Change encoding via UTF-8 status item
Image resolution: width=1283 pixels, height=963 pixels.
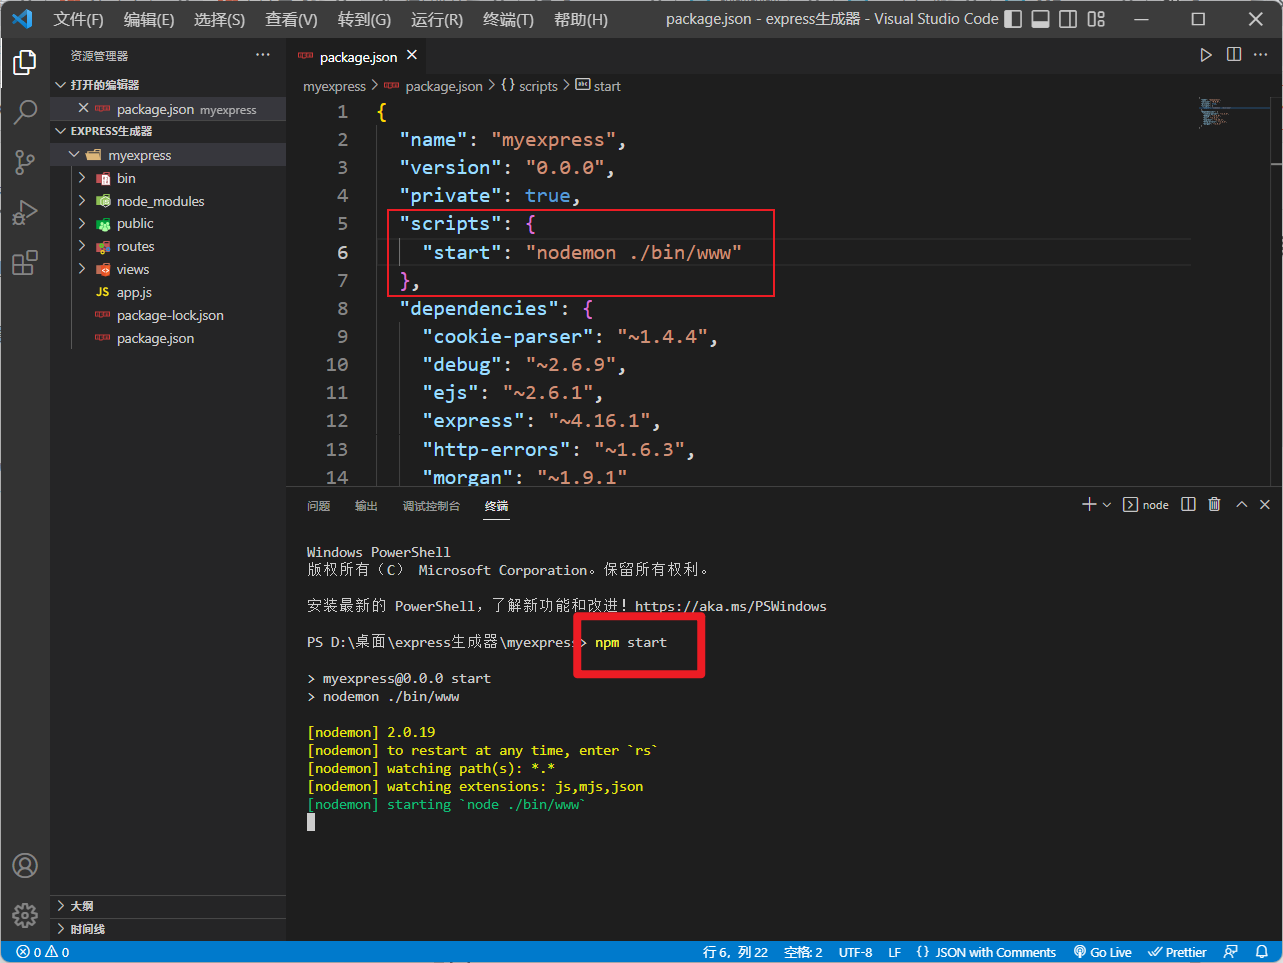855,952
